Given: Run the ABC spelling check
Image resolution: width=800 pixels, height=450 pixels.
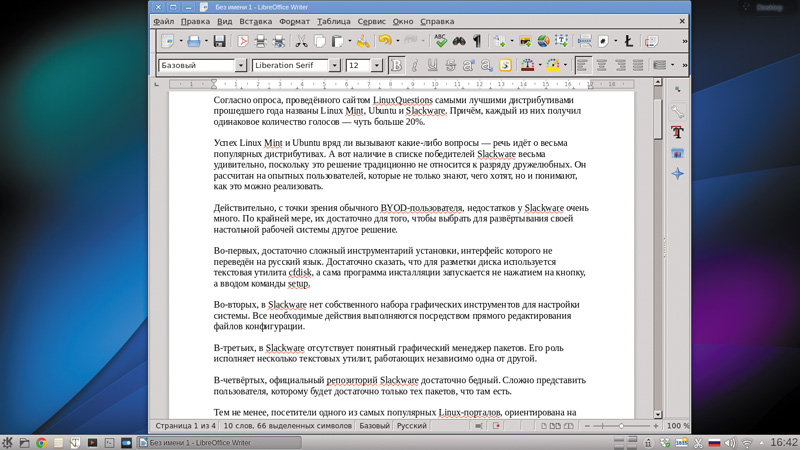Looking at the screenshot, I should 441,41.
